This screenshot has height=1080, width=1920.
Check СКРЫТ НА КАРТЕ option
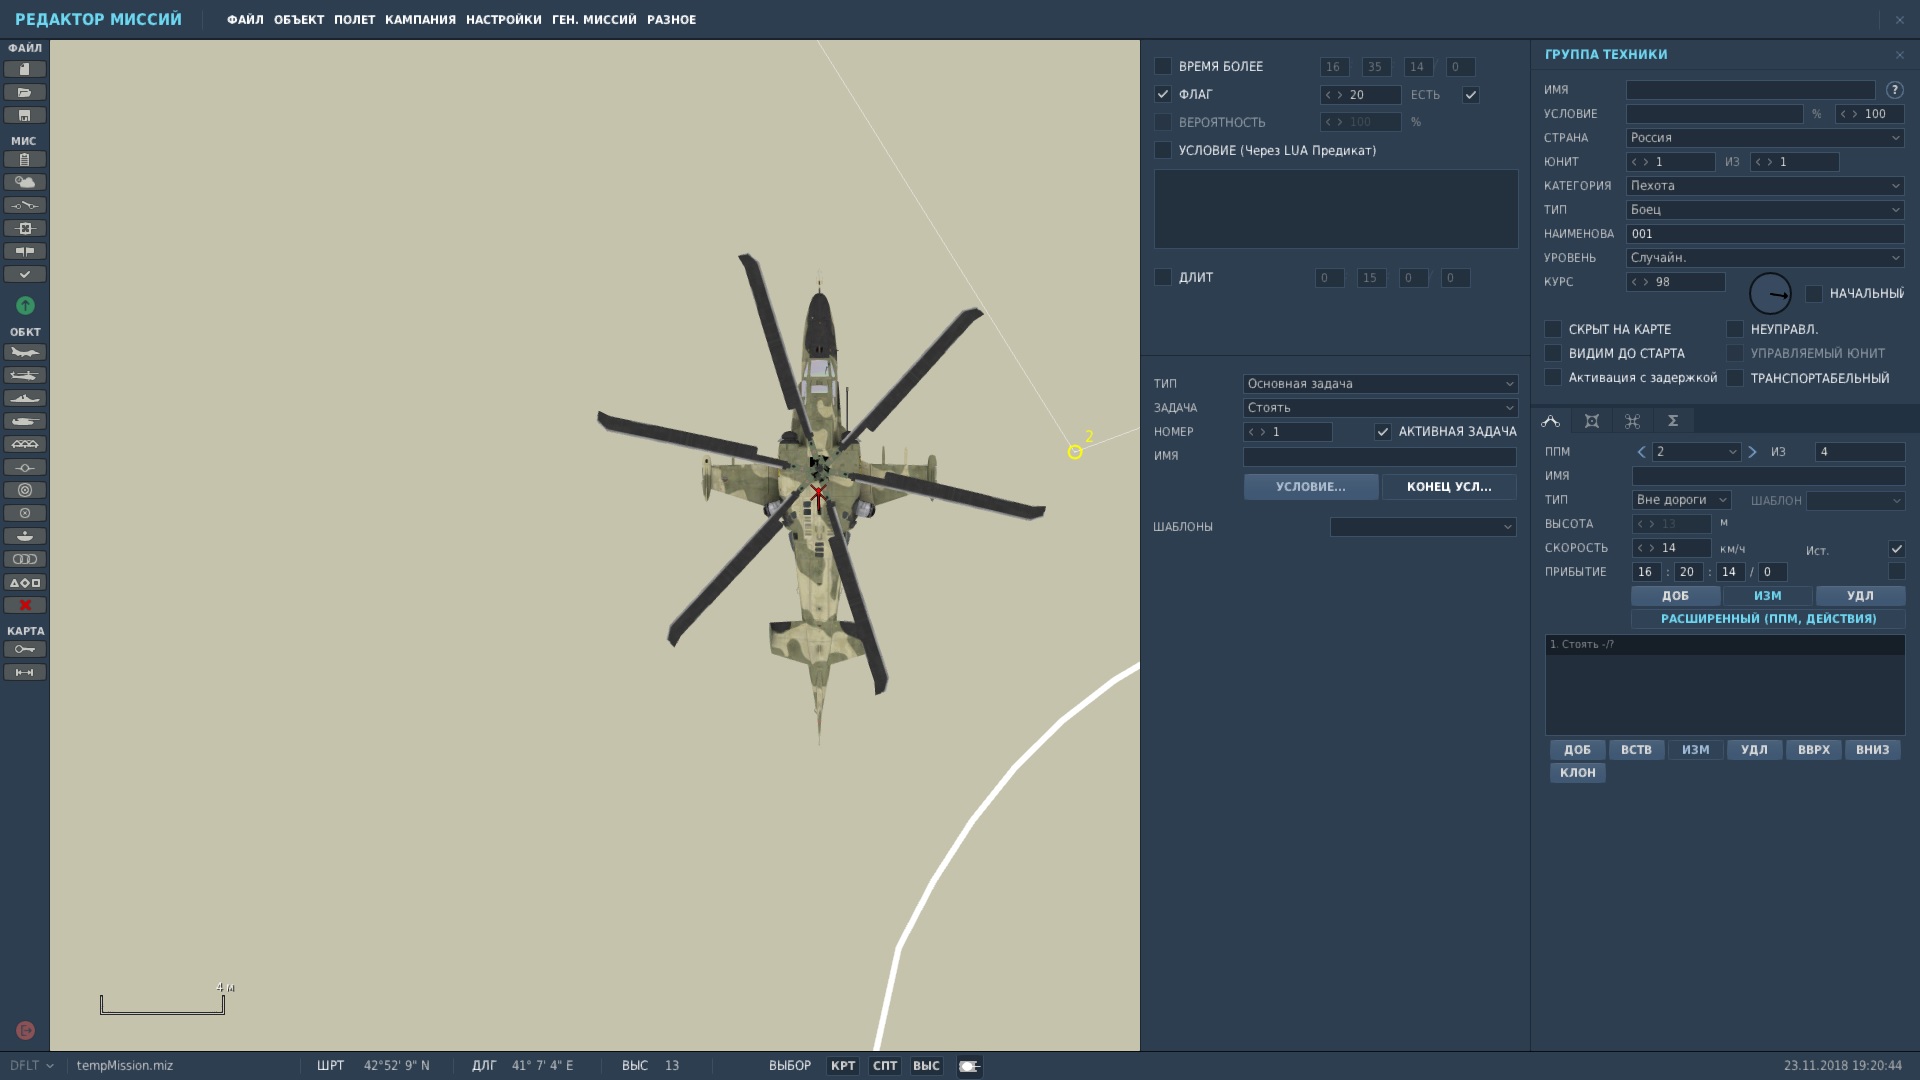tap(1553, 329)
